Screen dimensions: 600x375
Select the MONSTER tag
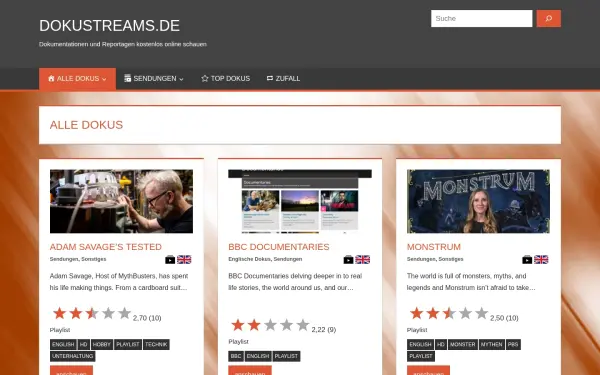463,344
